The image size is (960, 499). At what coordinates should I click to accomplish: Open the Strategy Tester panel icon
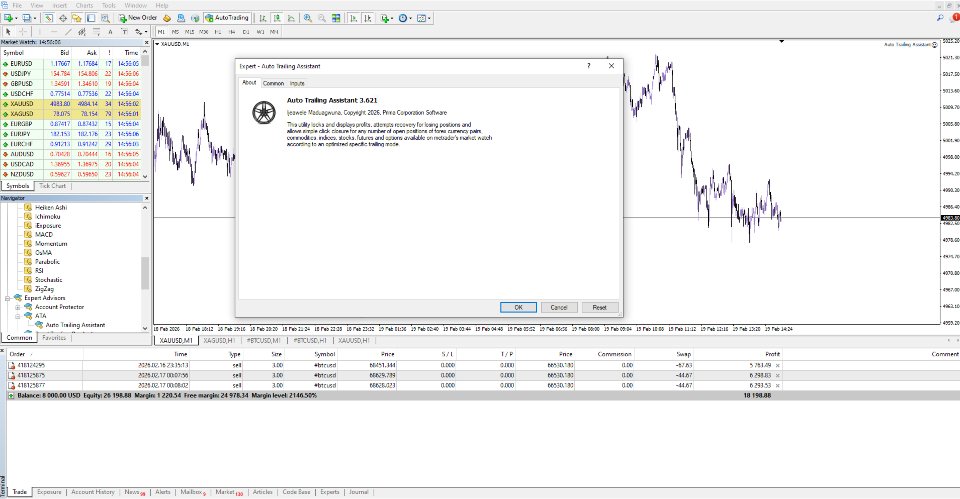tap(105, 18)
